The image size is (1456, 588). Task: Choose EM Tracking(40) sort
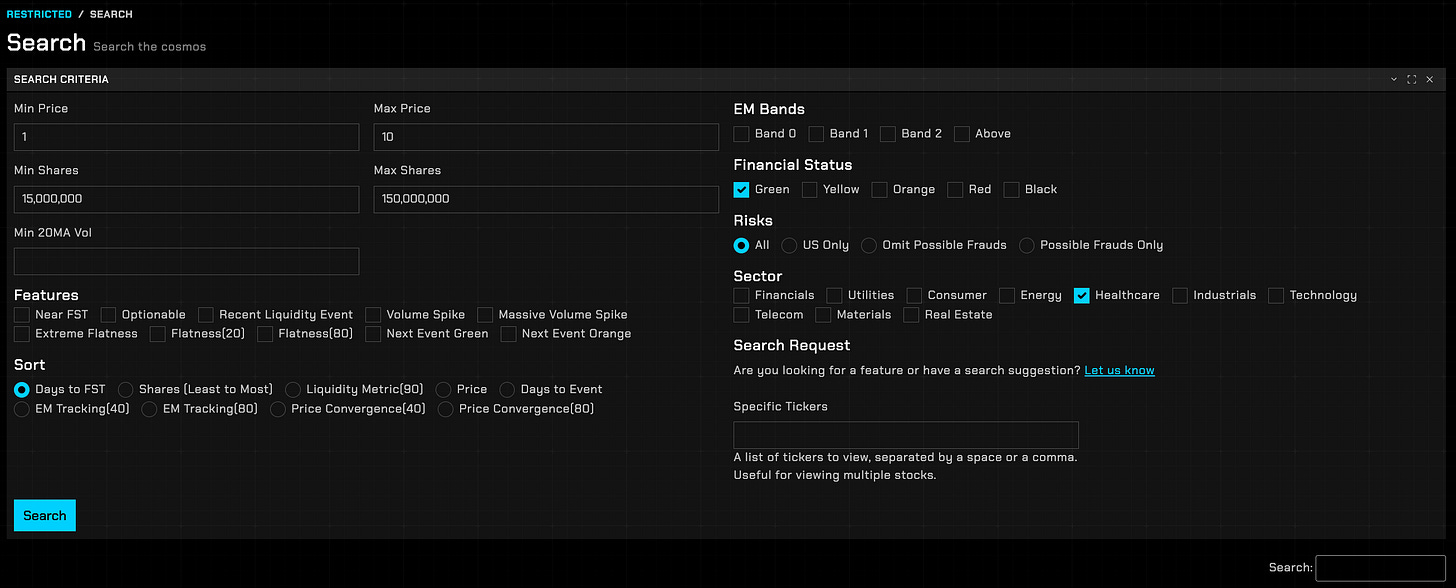(22, 409)
